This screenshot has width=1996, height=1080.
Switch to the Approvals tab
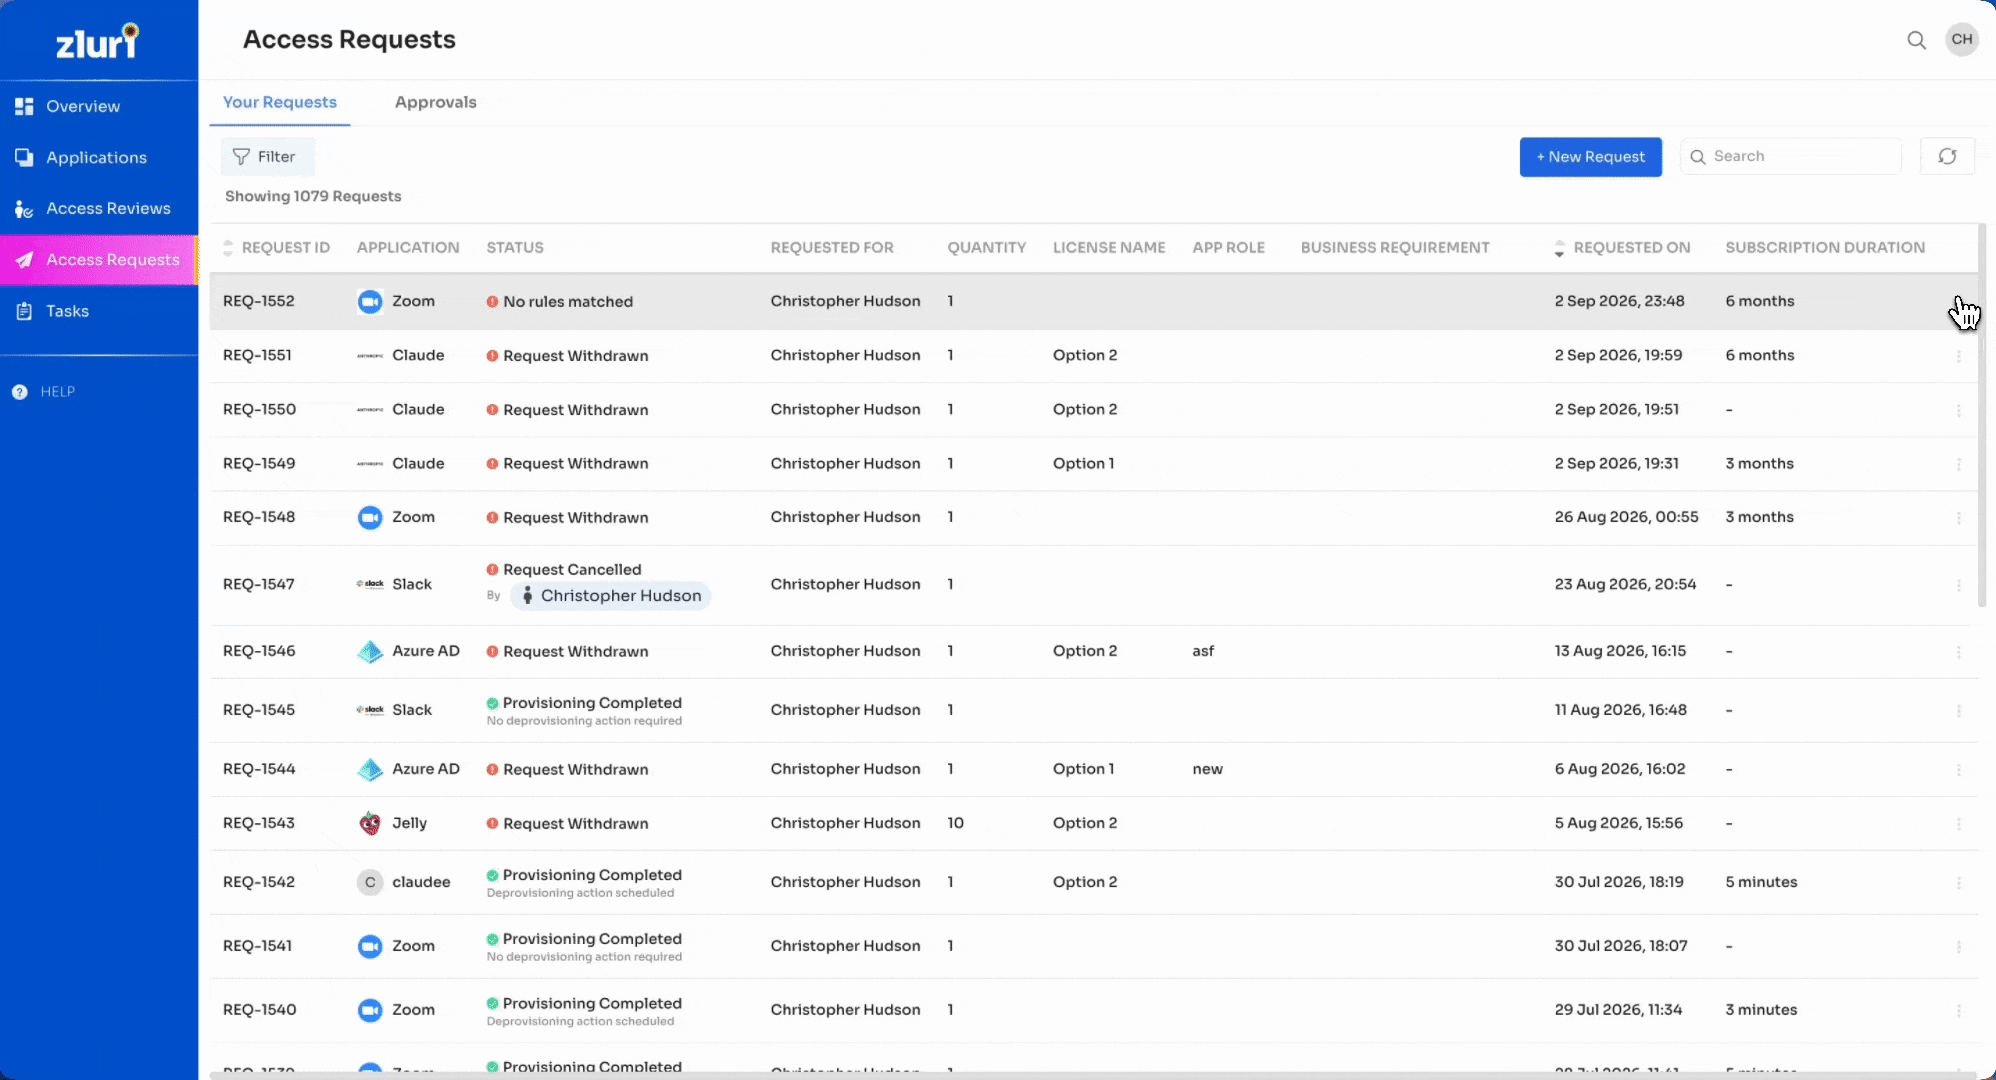coord(435,102)
